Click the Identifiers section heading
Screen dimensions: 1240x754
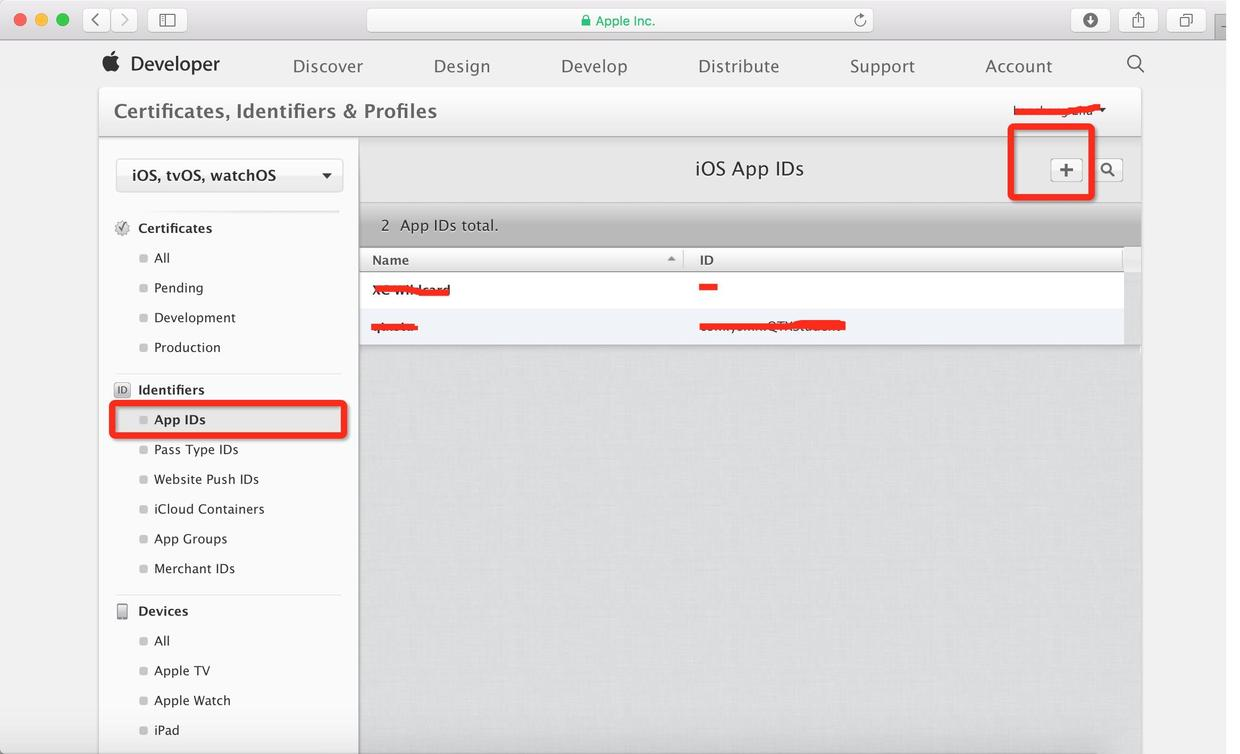tap(171, 390)
